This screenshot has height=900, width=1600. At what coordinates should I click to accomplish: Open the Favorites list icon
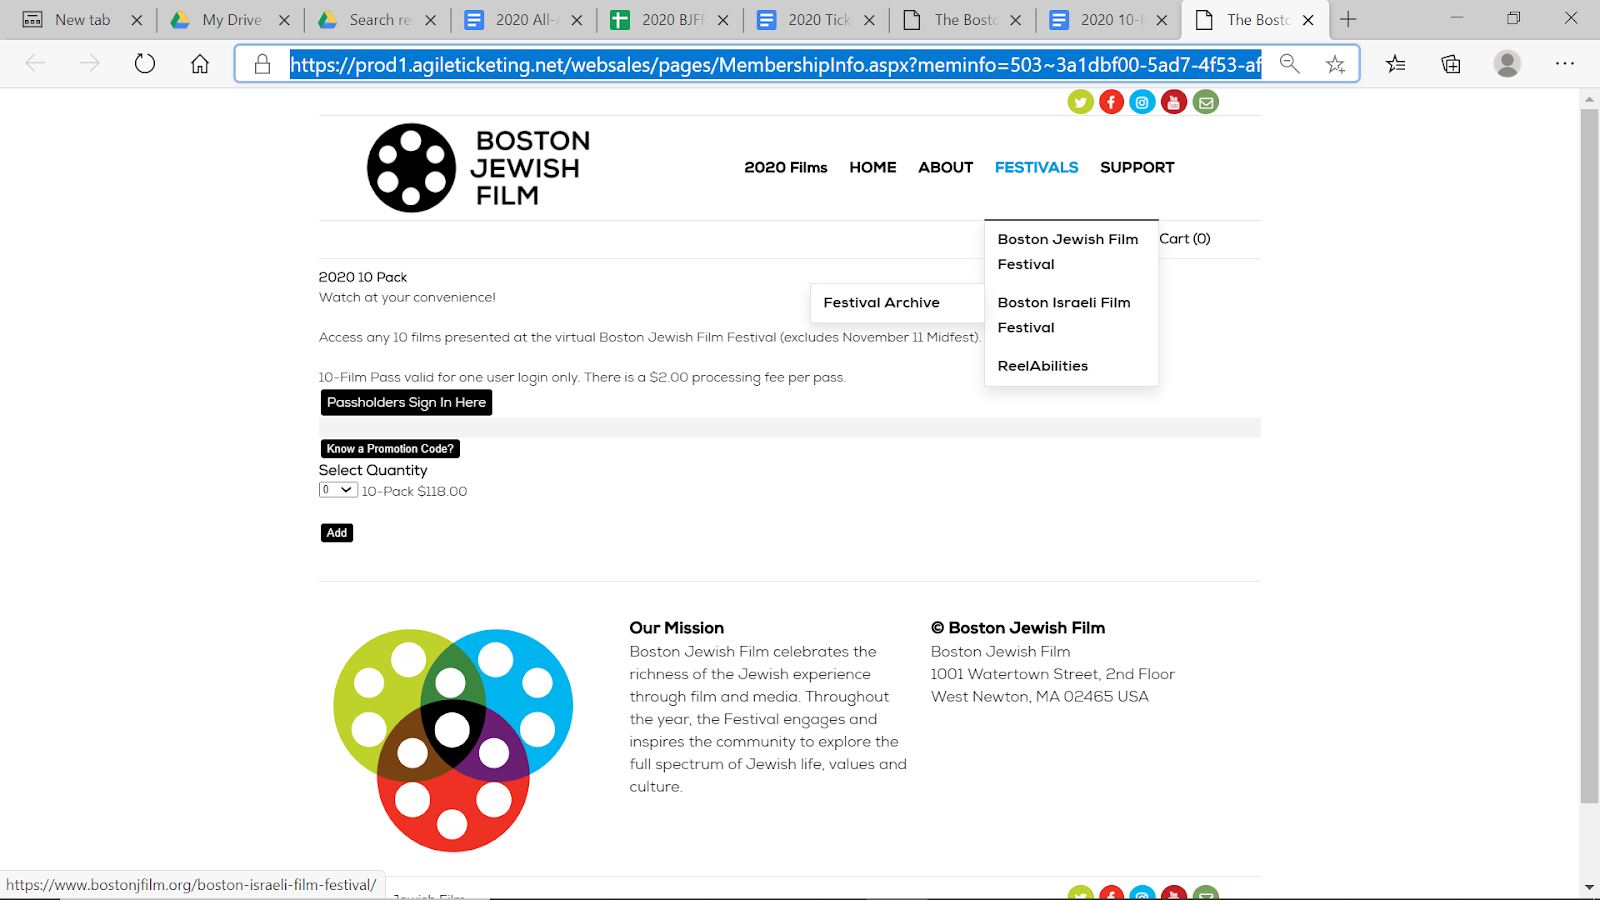coord(1396,64)
